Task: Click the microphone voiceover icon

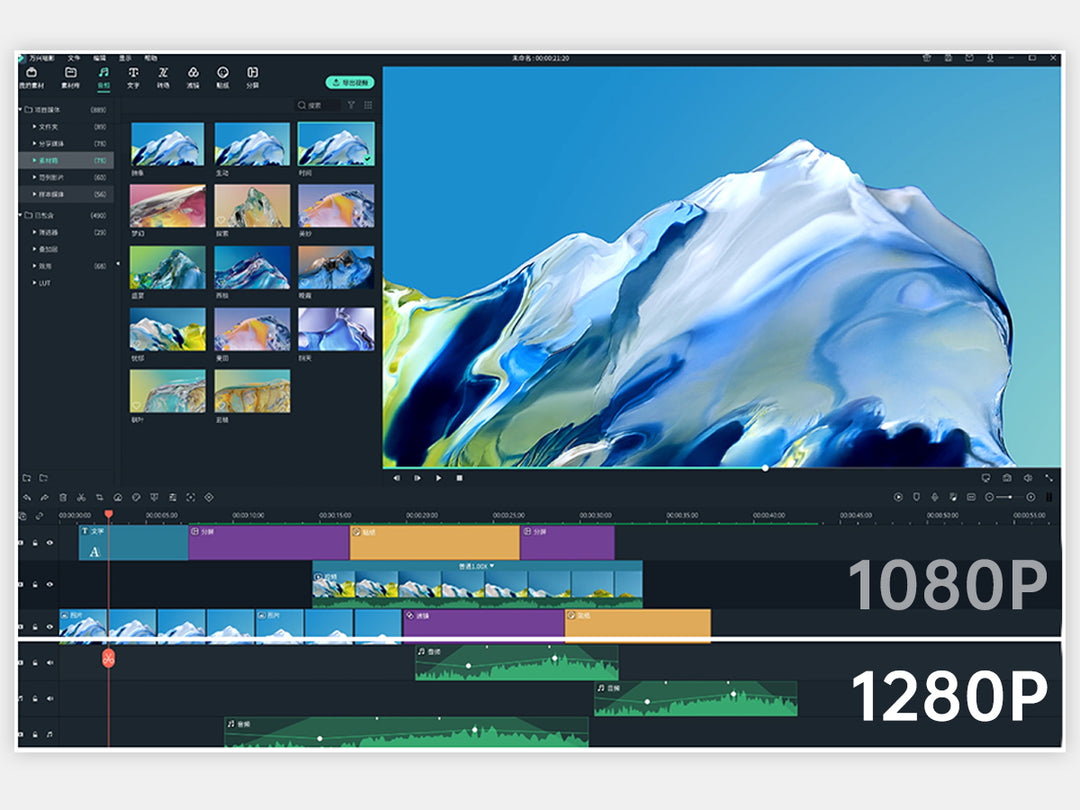Action: (x=934, y=497)
